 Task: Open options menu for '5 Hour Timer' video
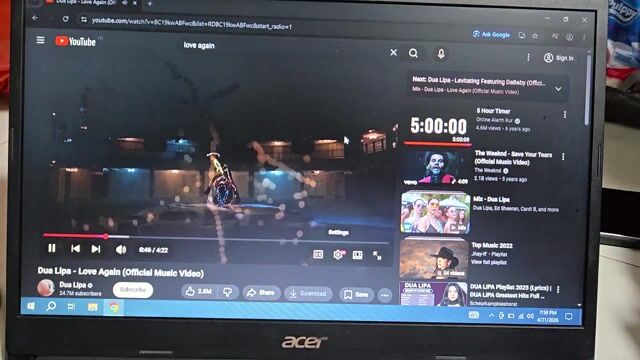point(565,115)
